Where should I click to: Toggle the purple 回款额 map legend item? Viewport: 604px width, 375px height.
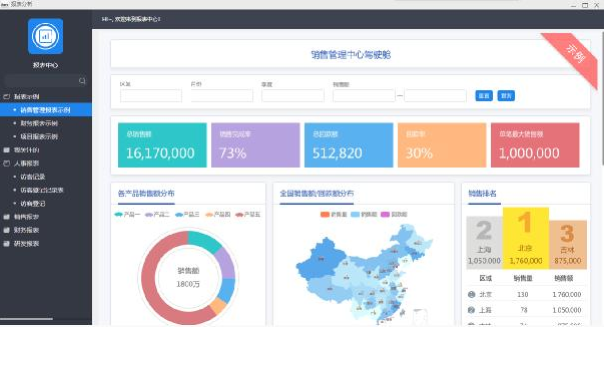[x=394, y=214]
